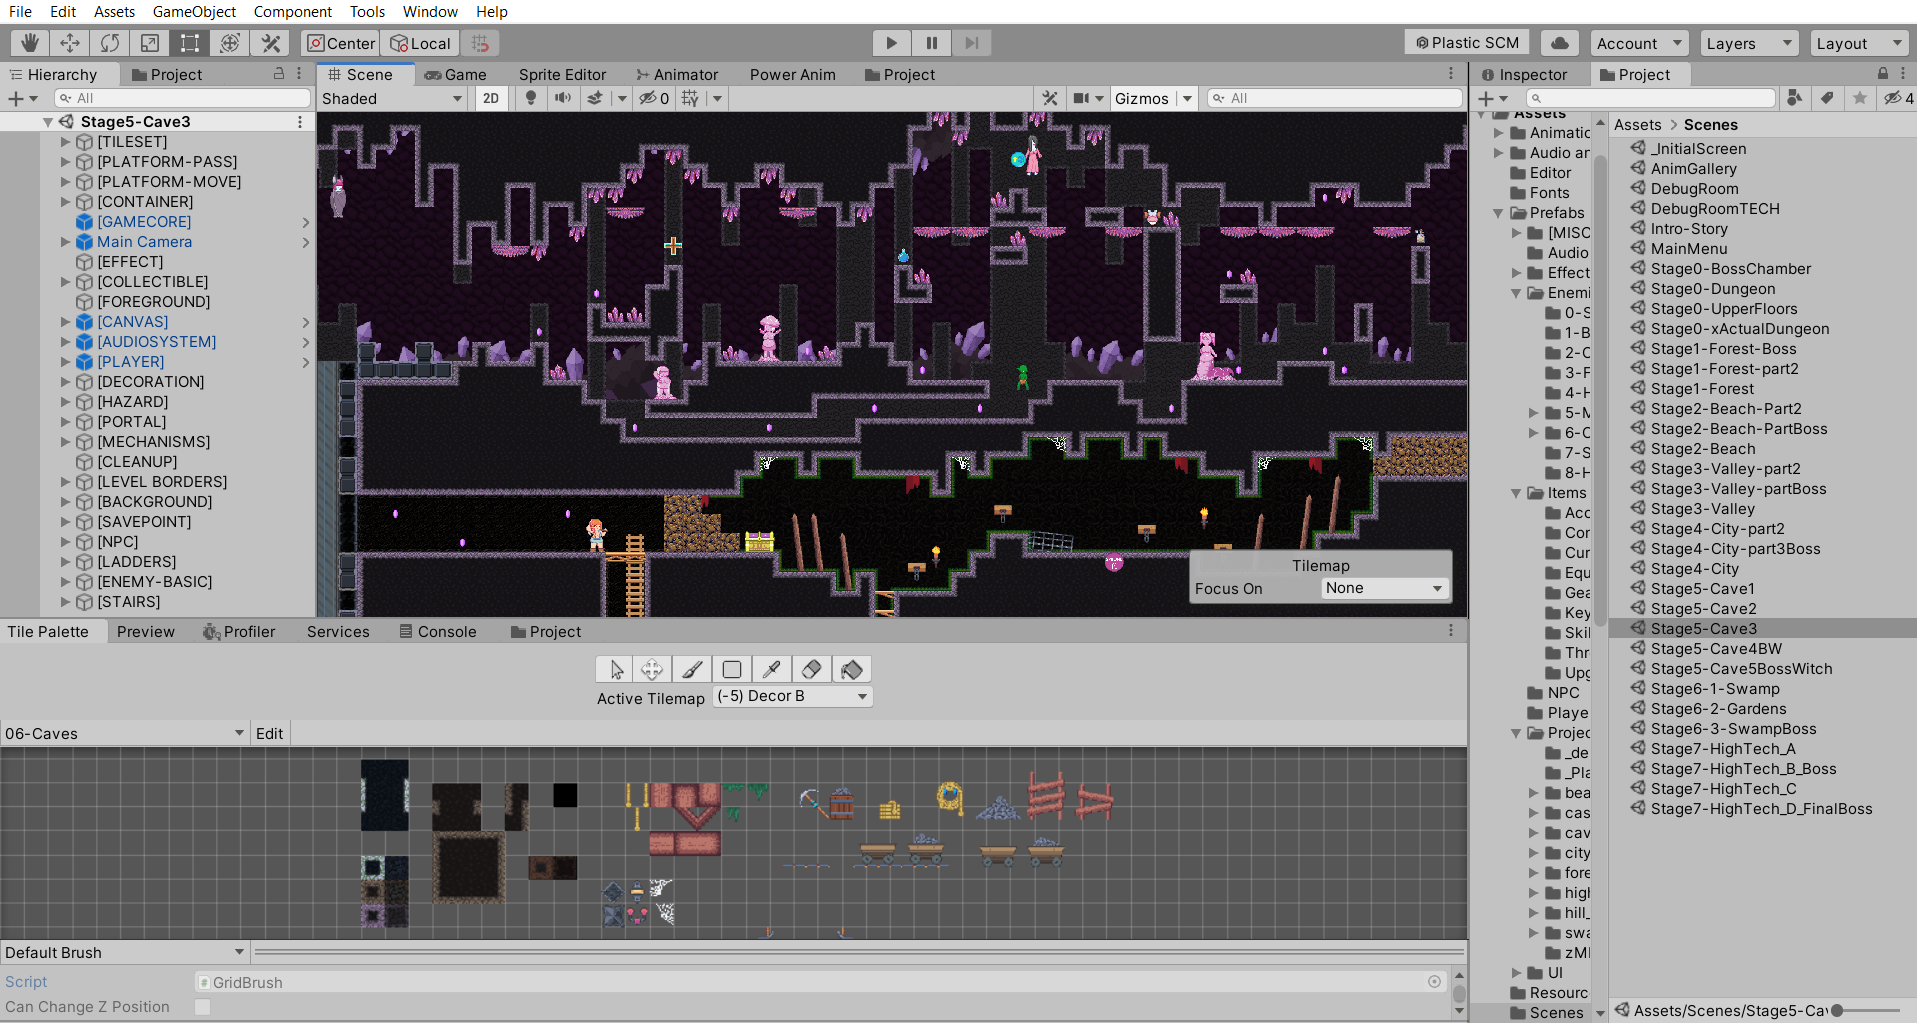Check the Can Change Z Position box

[202, 1007]
